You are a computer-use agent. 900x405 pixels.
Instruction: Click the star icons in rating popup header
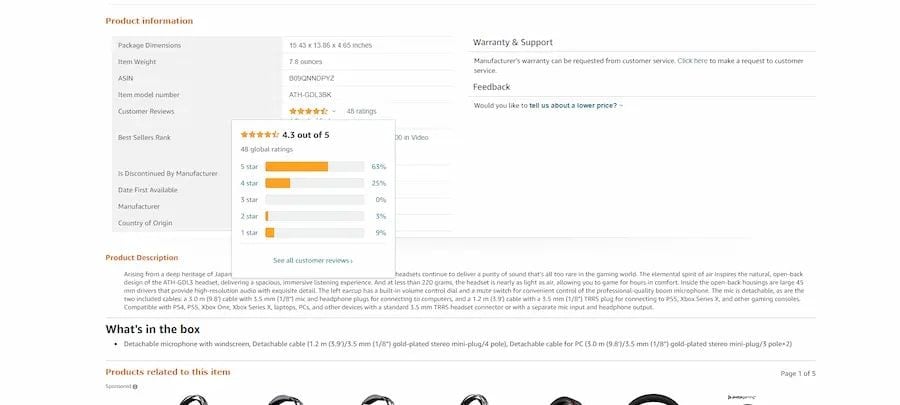coord(259,135)
